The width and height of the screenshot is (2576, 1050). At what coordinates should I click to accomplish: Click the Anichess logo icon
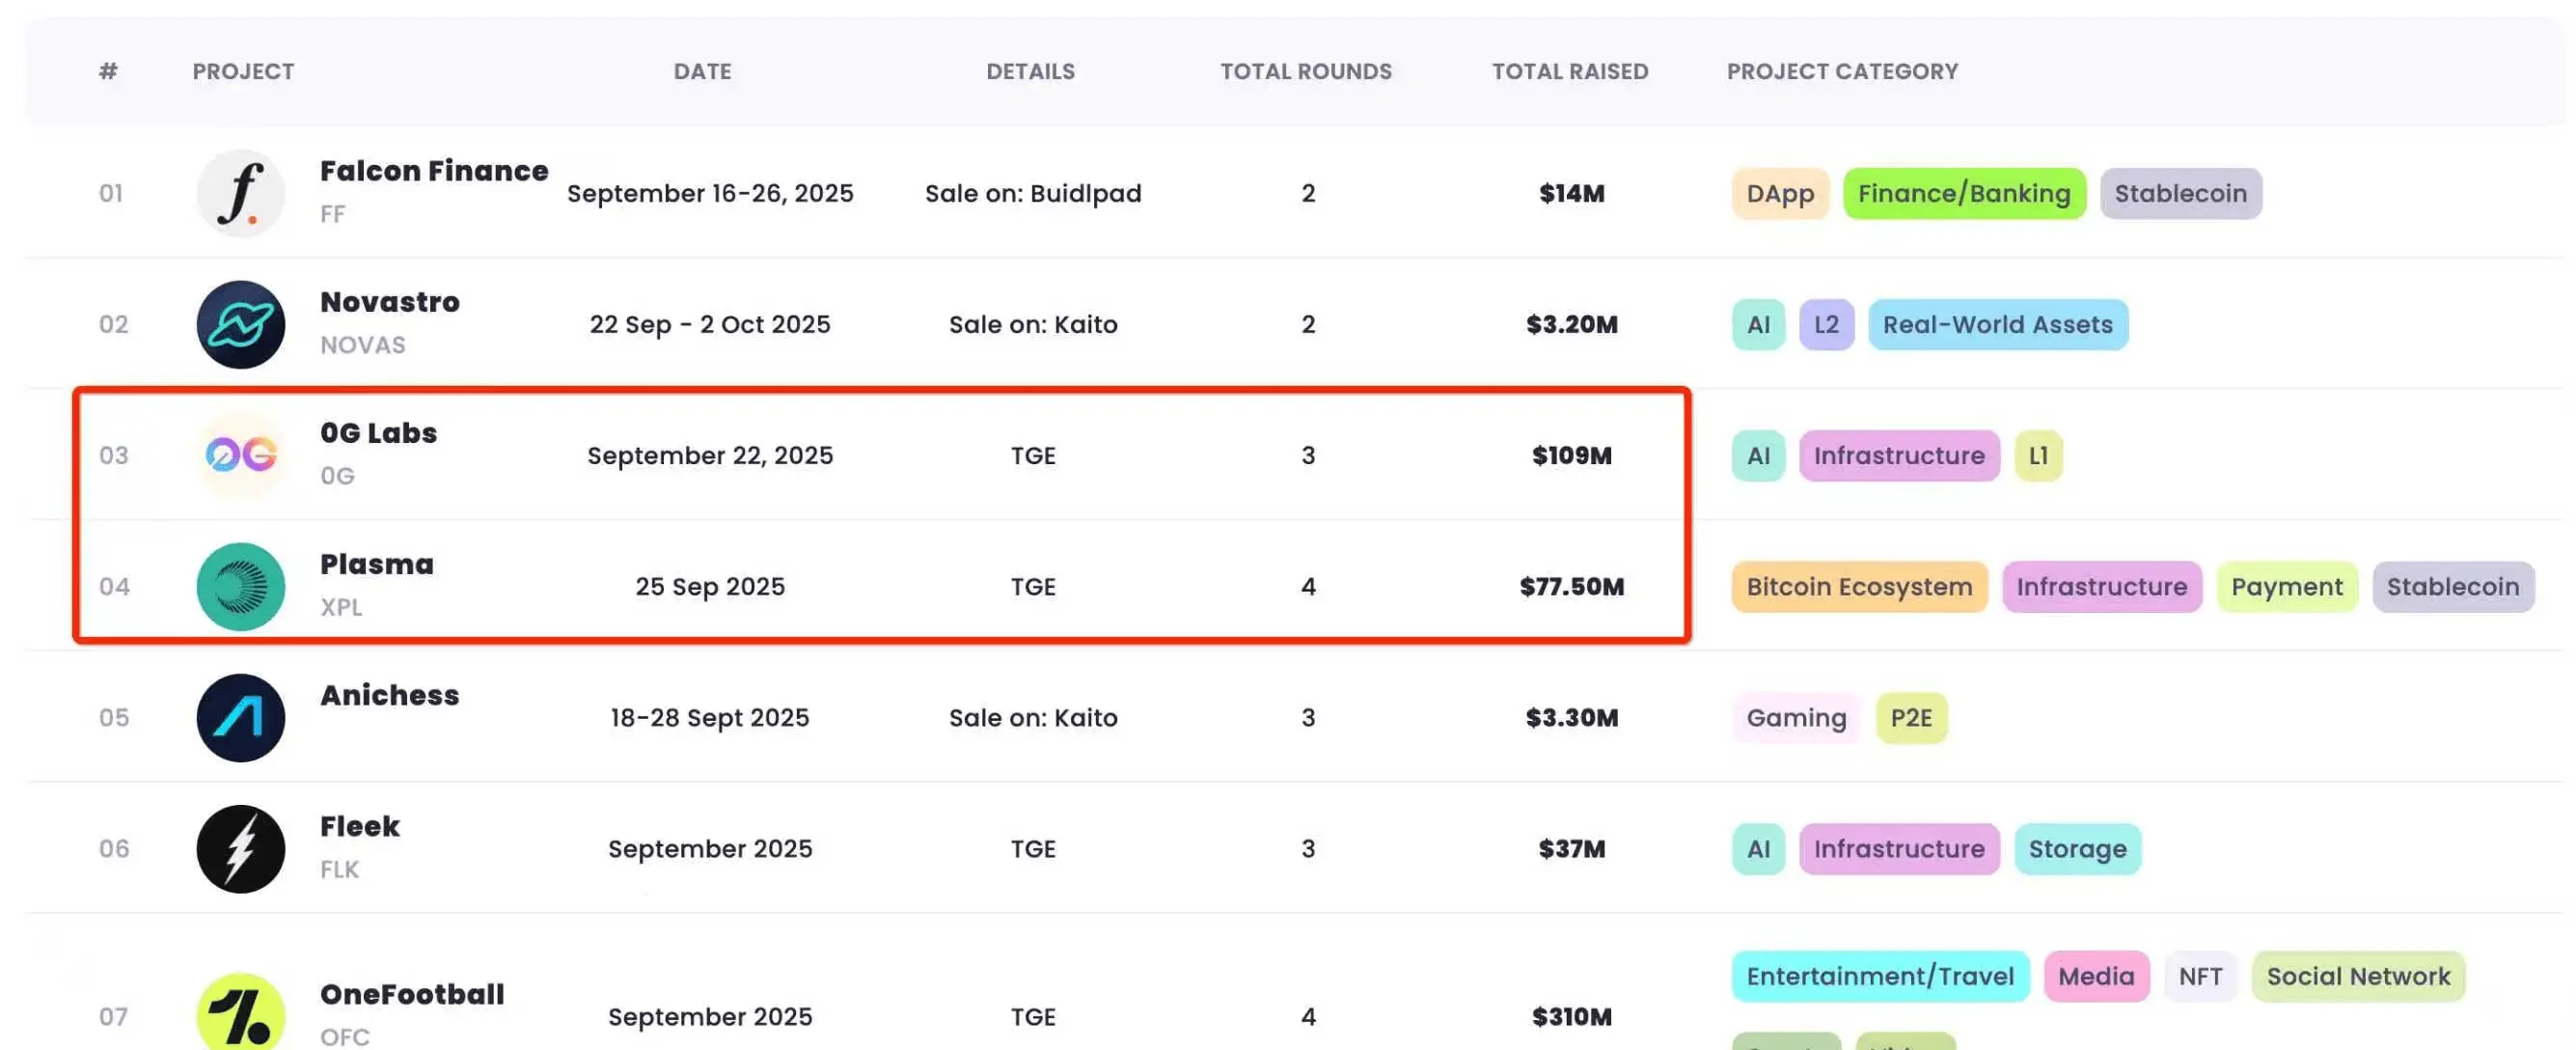pyautogui.click(x=241, y=717)
